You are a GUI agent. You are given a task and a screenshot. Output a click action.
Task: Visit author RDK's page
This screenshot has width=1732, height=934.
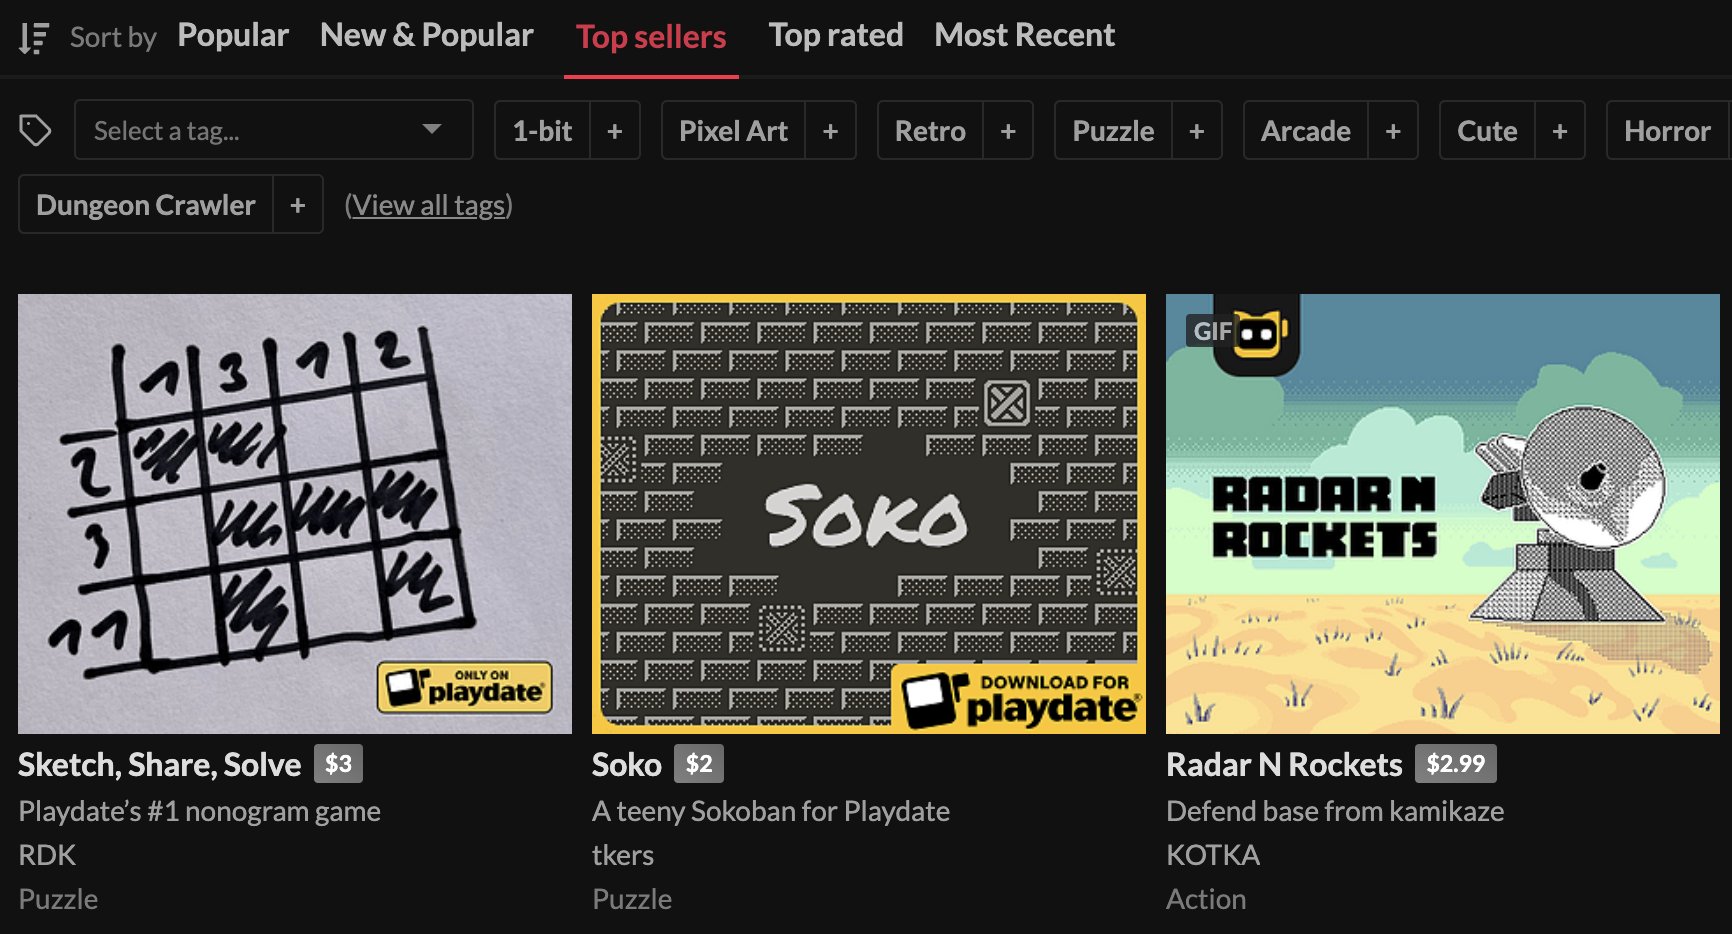pos(47,855)
